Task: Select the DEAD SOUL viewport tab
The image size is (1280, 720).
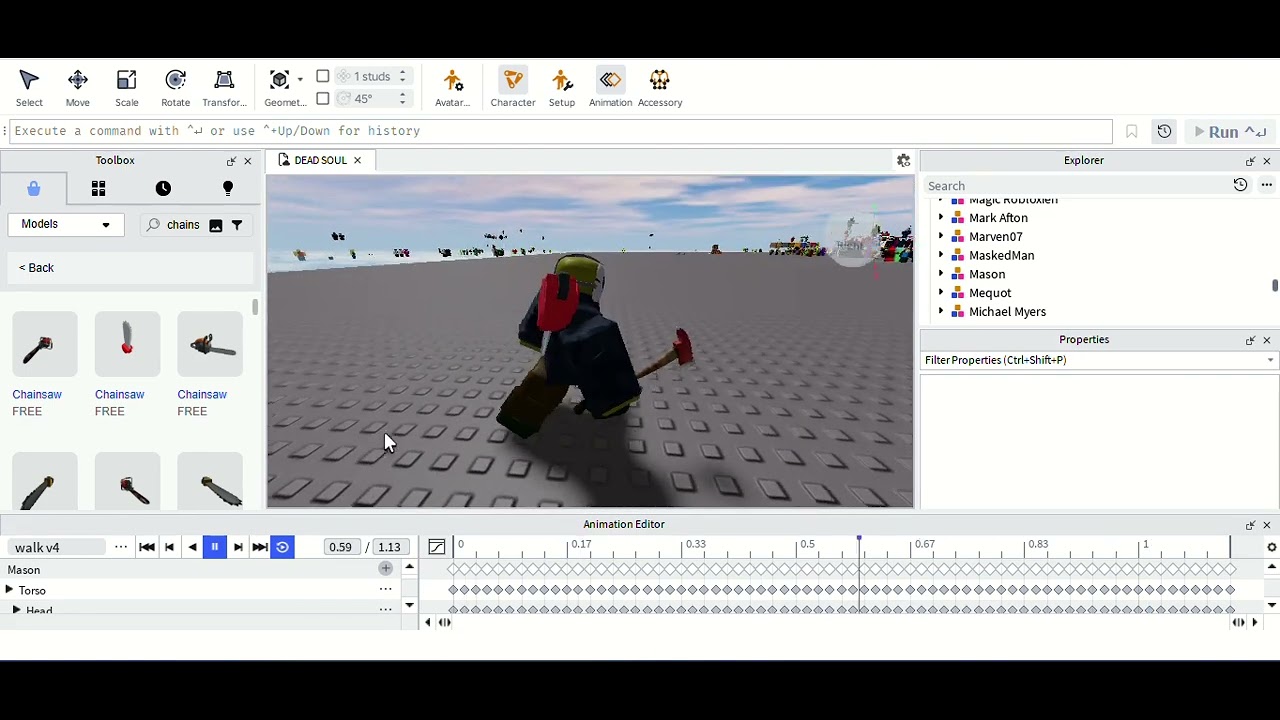Action: point(319,160)
